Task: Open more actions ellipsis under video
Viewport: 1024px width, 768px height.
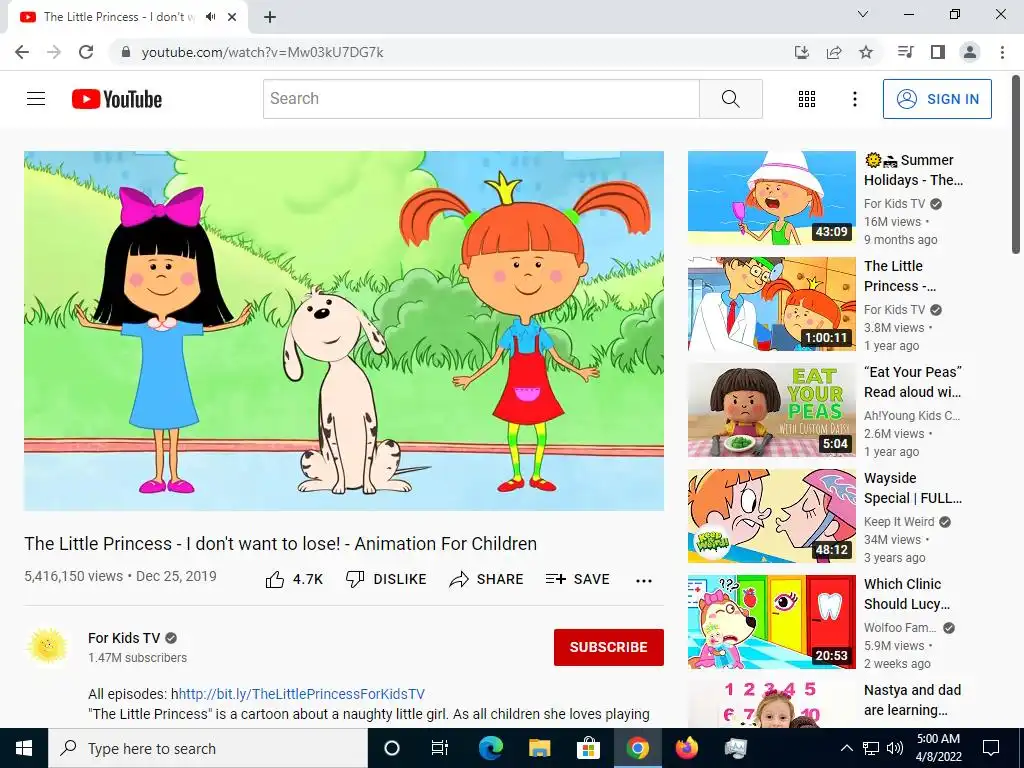Action: [x=644, y=581]
